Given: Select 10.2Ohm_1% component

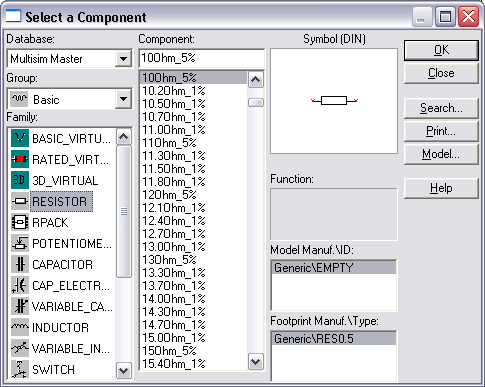Looking at the screenshot, I should (x=193, y=91).
